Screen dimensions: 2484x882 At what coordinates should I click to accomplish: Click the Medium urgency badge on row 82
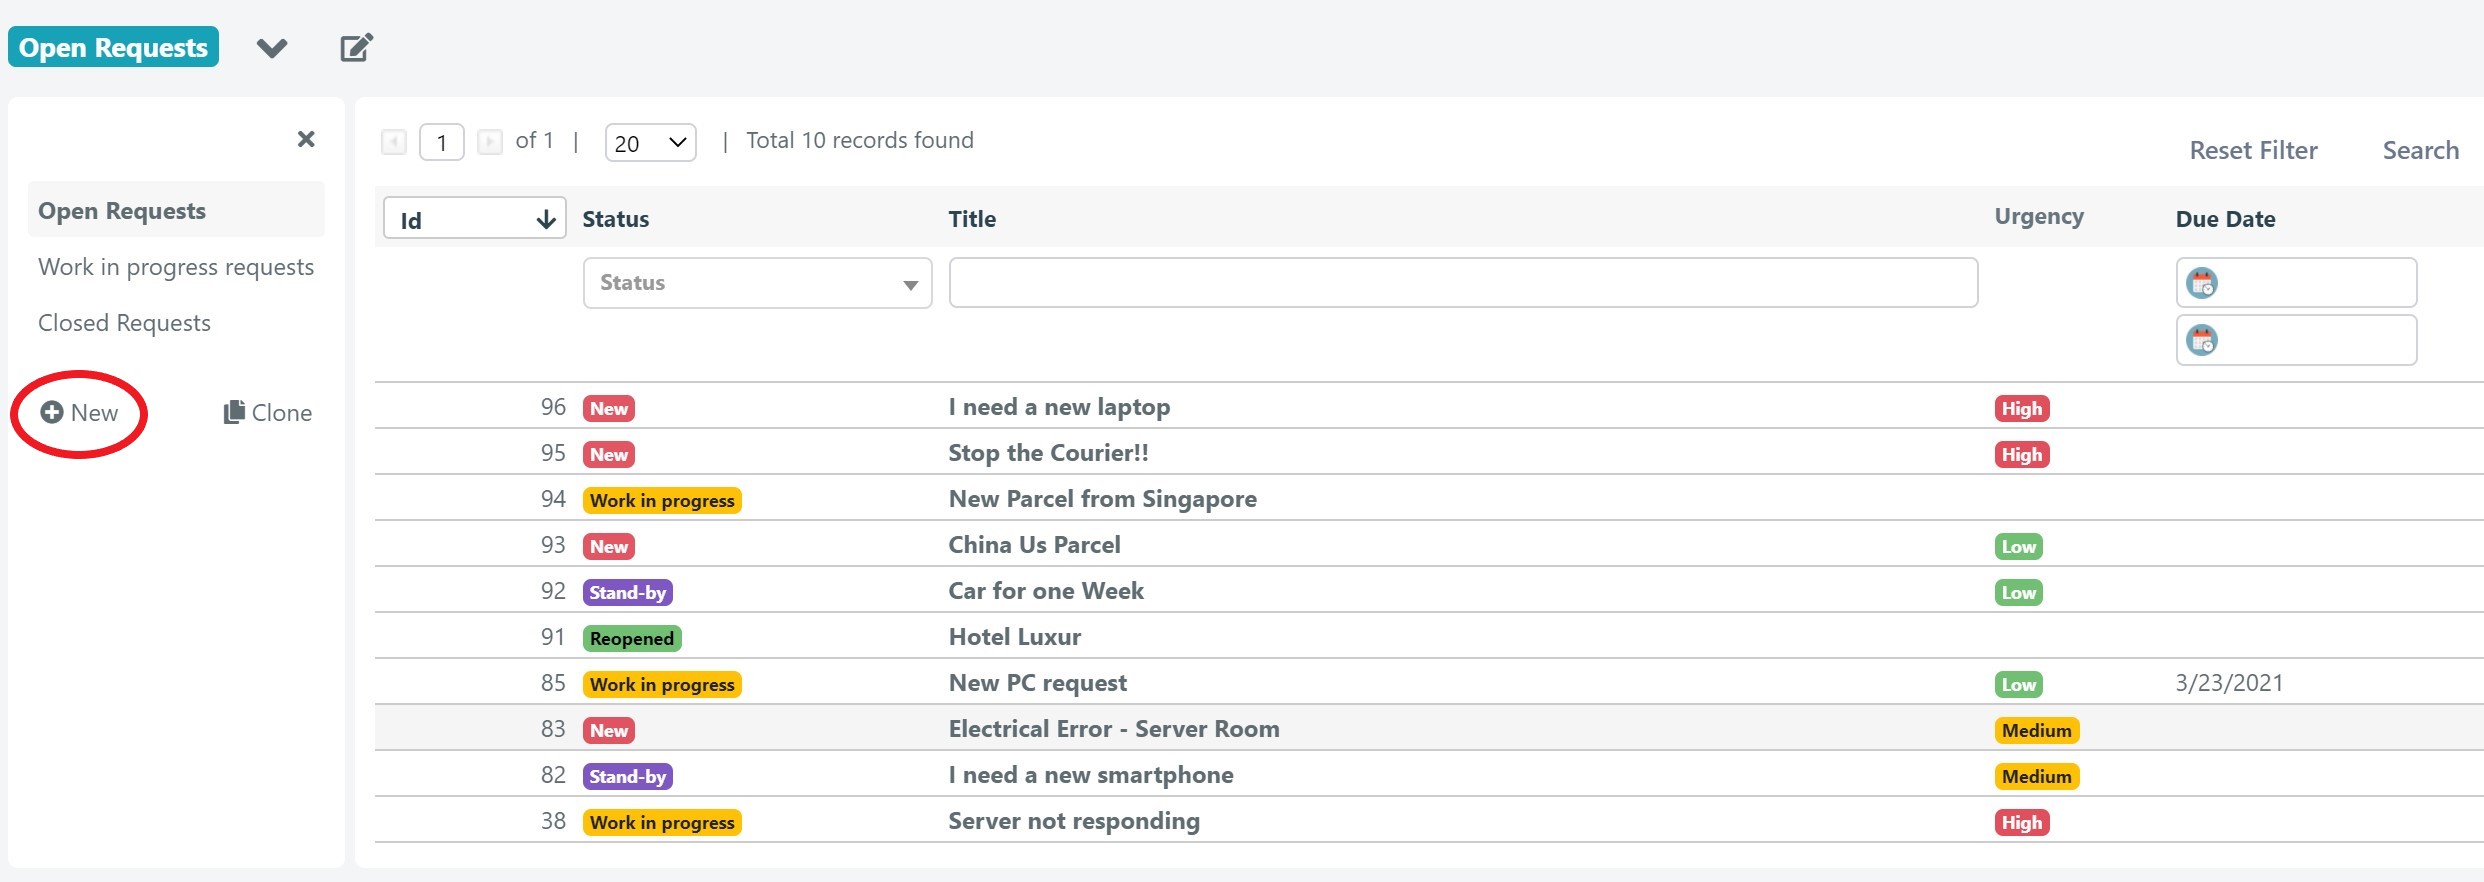click(2037, 776)
